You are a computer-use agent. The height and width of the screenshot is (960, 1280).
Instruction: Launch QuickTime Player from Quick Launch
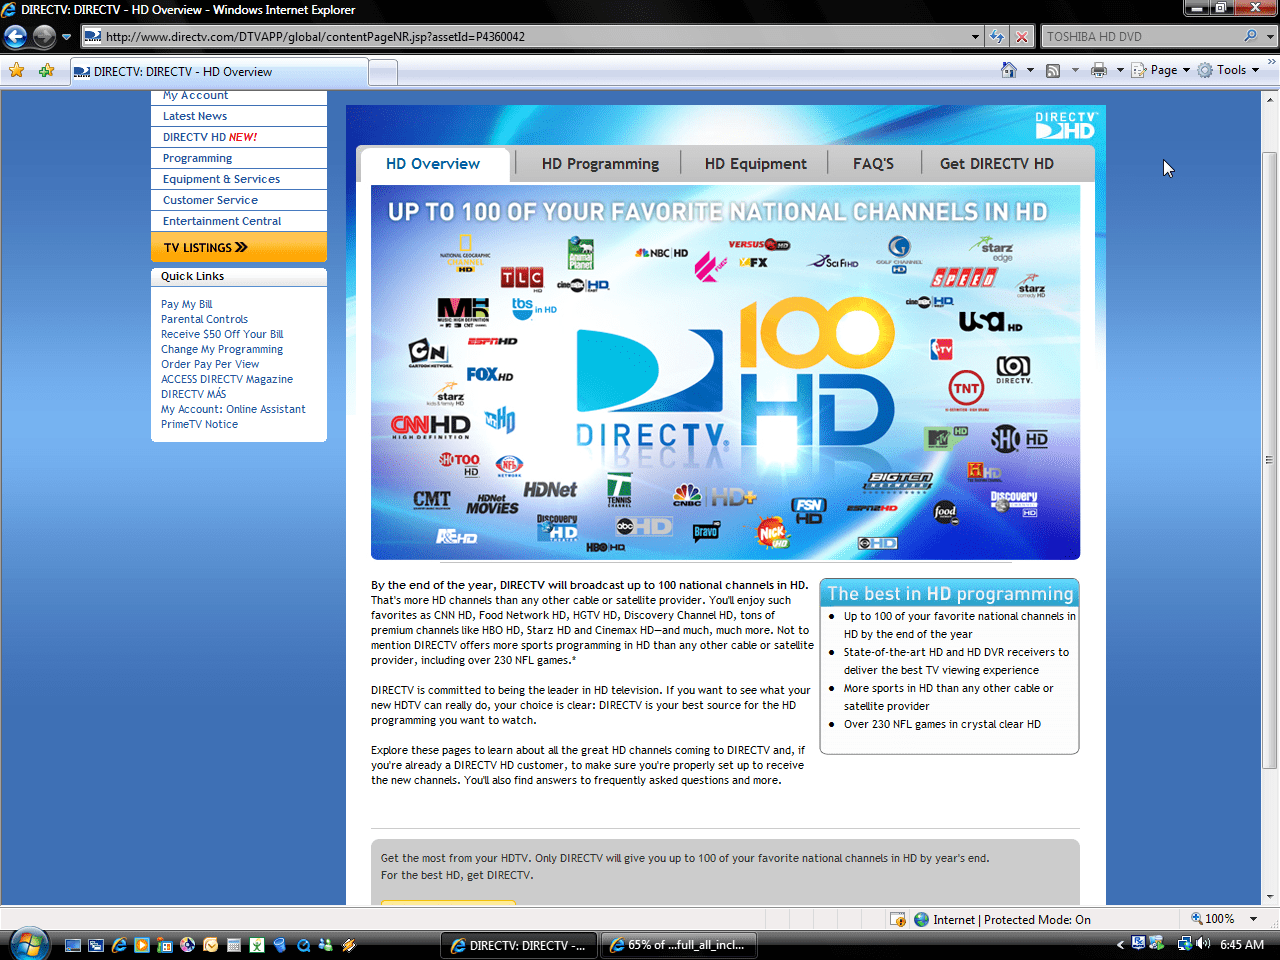[x=303, y=945]
